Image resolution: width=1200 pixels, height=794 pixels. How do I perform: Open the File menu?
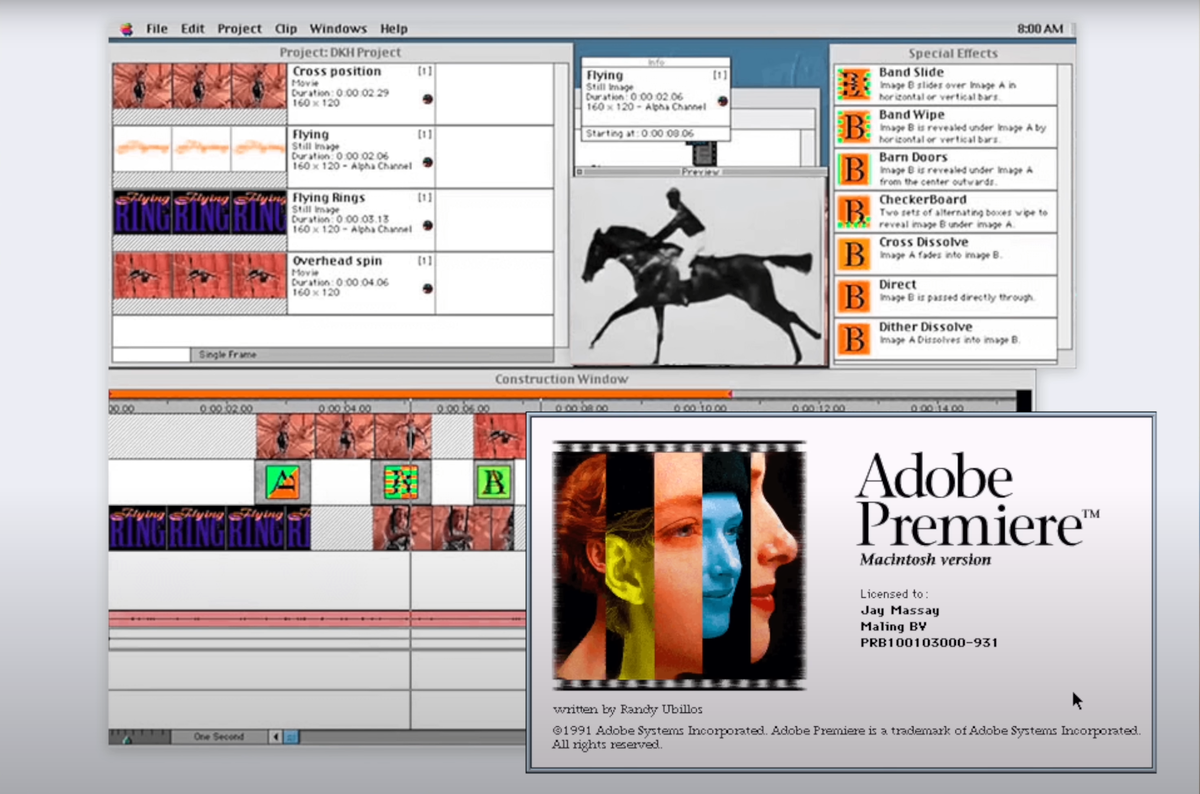click(157, 29)
